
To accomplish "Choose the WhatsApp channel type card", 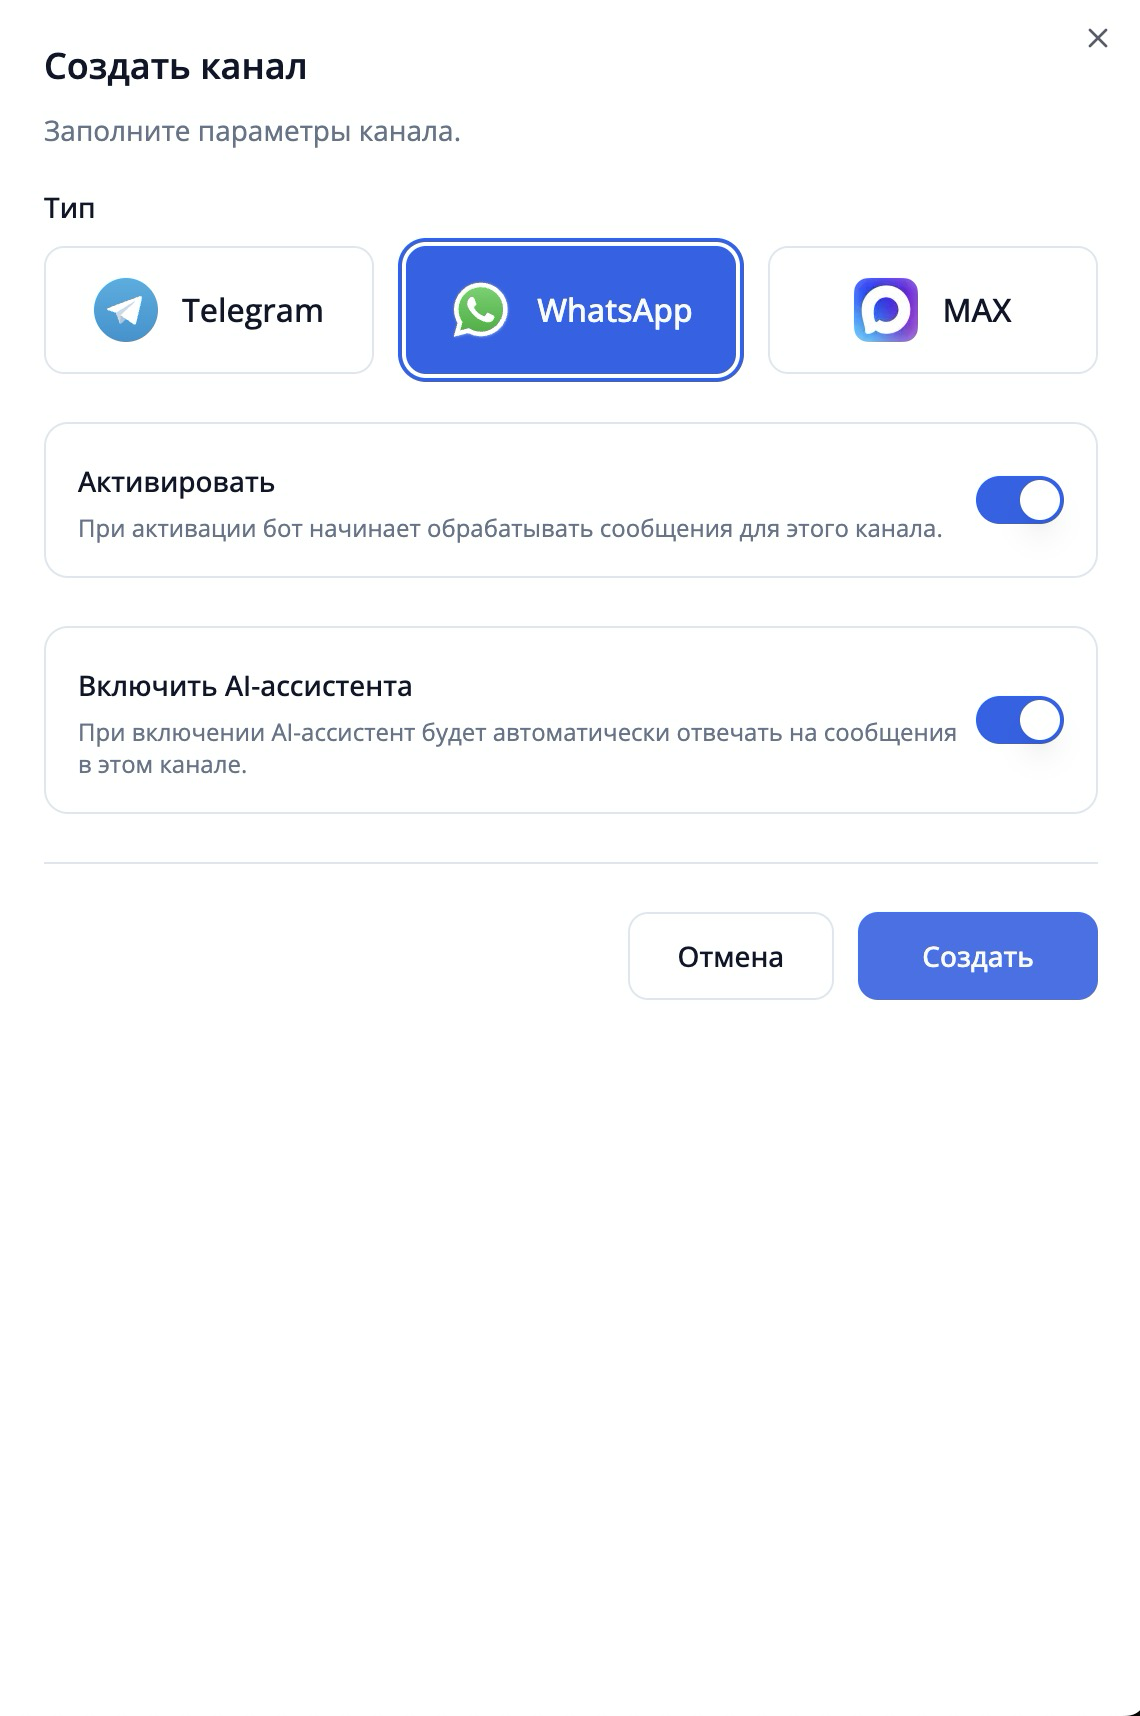I will [x=571, y=310].
